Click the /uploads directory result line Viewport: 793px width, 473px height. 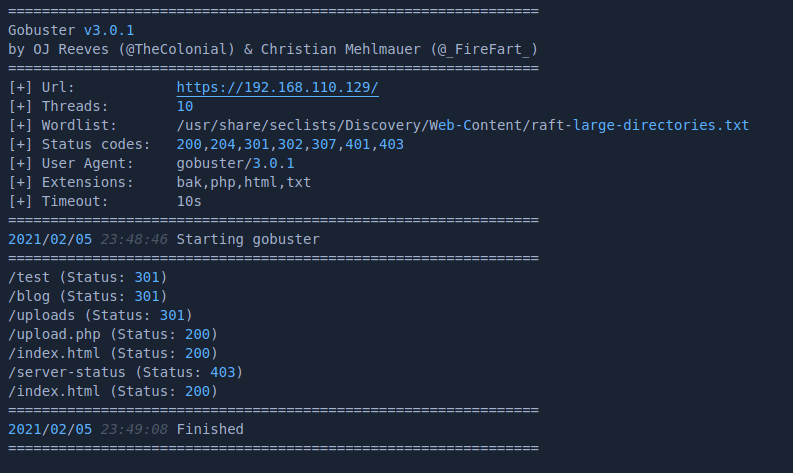[100, 315]
